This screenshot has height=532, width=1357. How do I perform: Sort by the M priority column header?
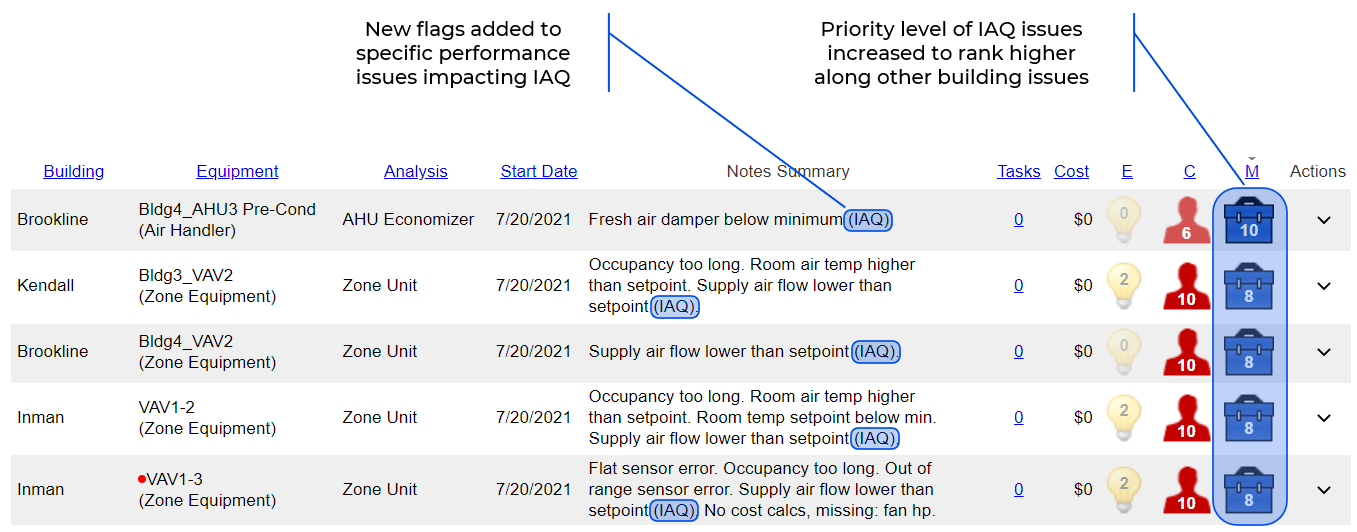[x=1252, y=171]
